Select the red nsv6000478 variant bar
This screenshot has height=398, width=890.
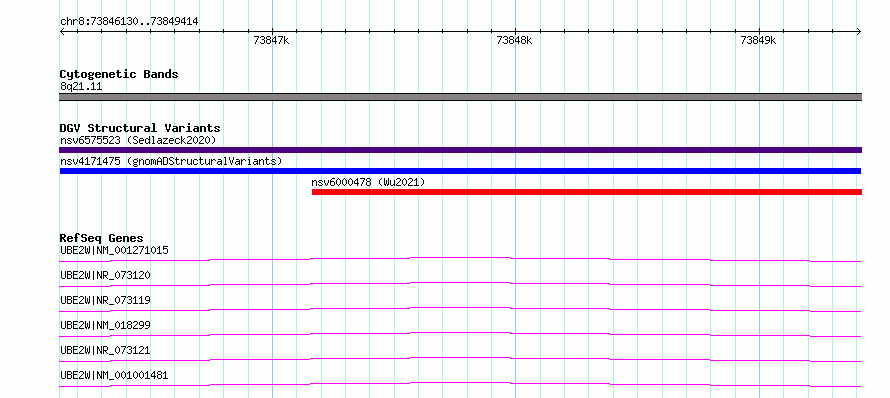pyautogui.click(x=587, y=192)
